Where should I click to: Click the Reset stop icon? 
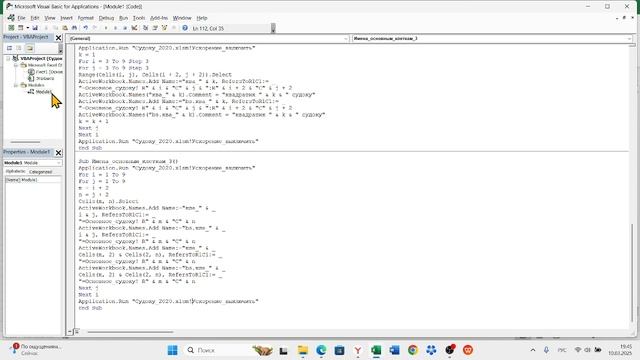[x=125, y=28]
